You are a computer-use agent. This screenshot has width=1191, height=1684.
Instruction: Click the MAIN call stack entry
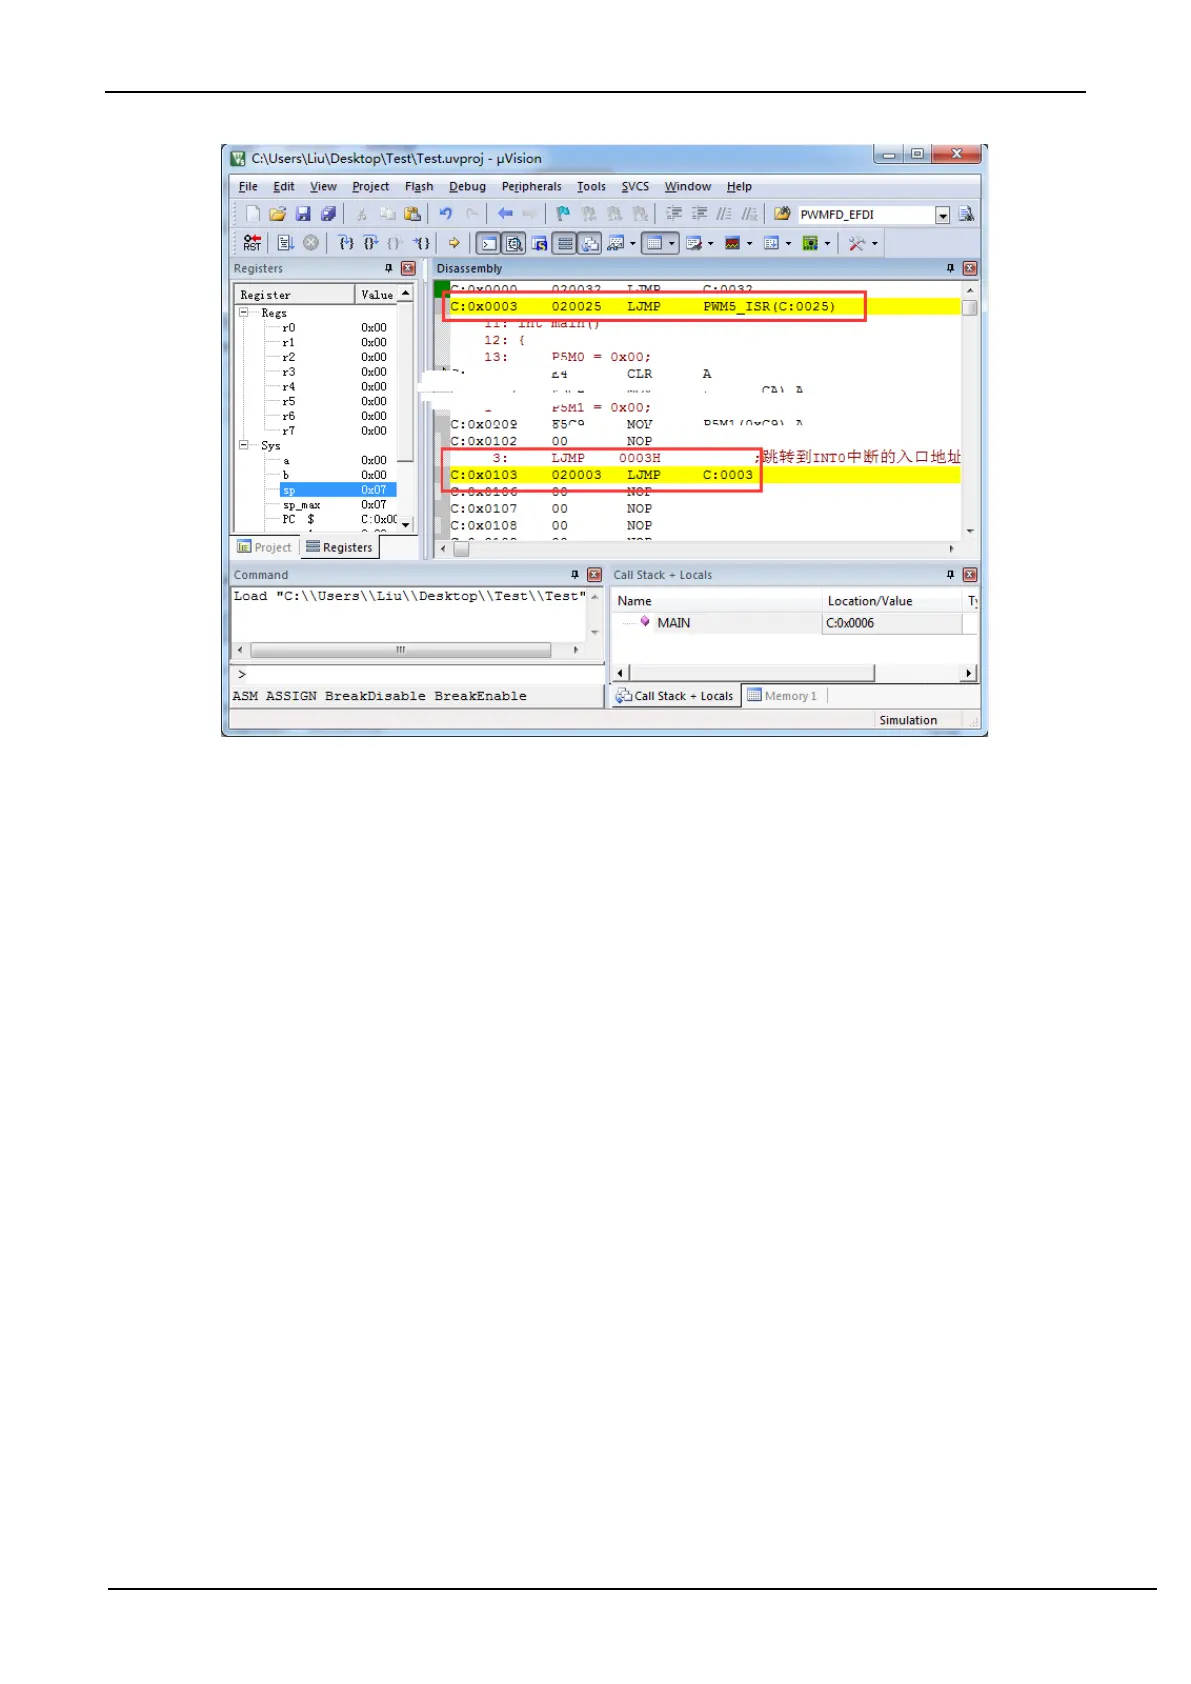(x=673, y=623)
